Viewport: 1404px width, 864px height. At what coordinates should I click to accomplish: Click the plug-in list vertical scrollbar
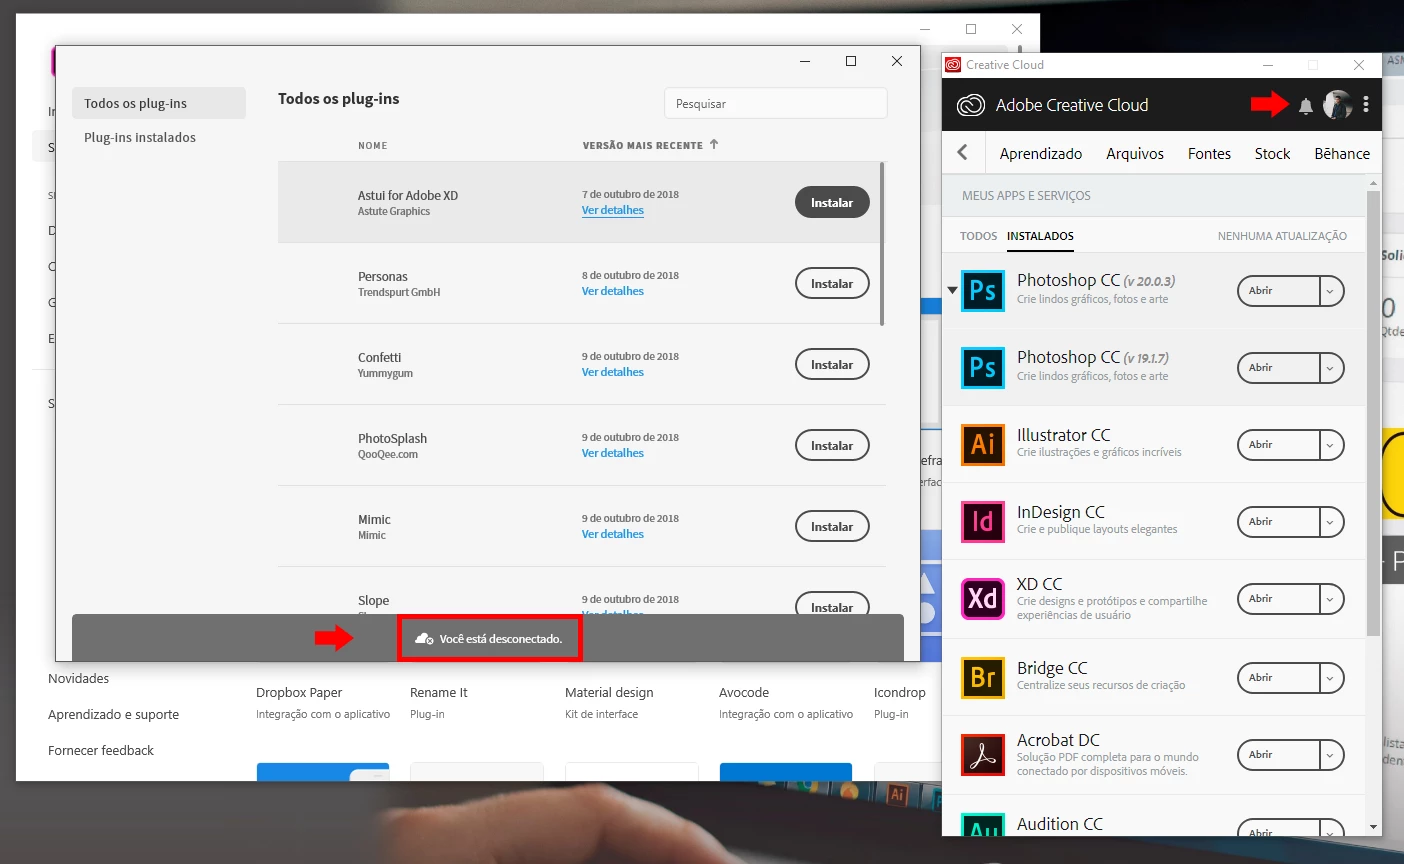tap(882, 243)
